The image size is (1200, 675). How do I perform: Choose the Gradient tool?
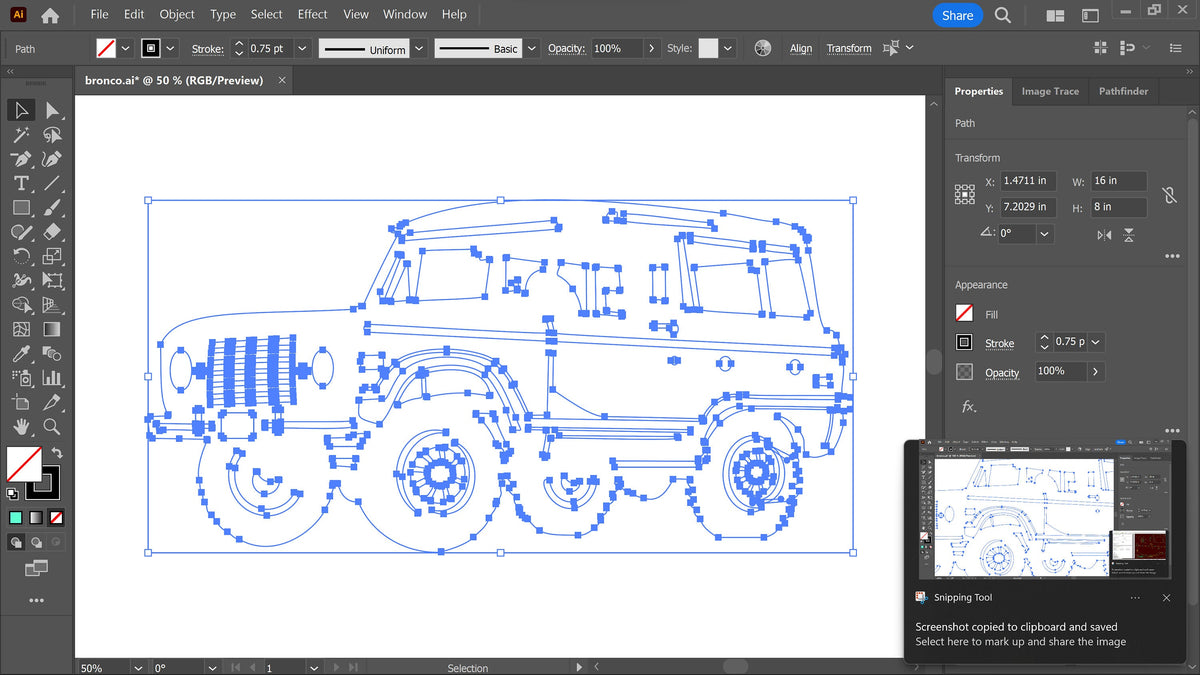click(52, 329)
